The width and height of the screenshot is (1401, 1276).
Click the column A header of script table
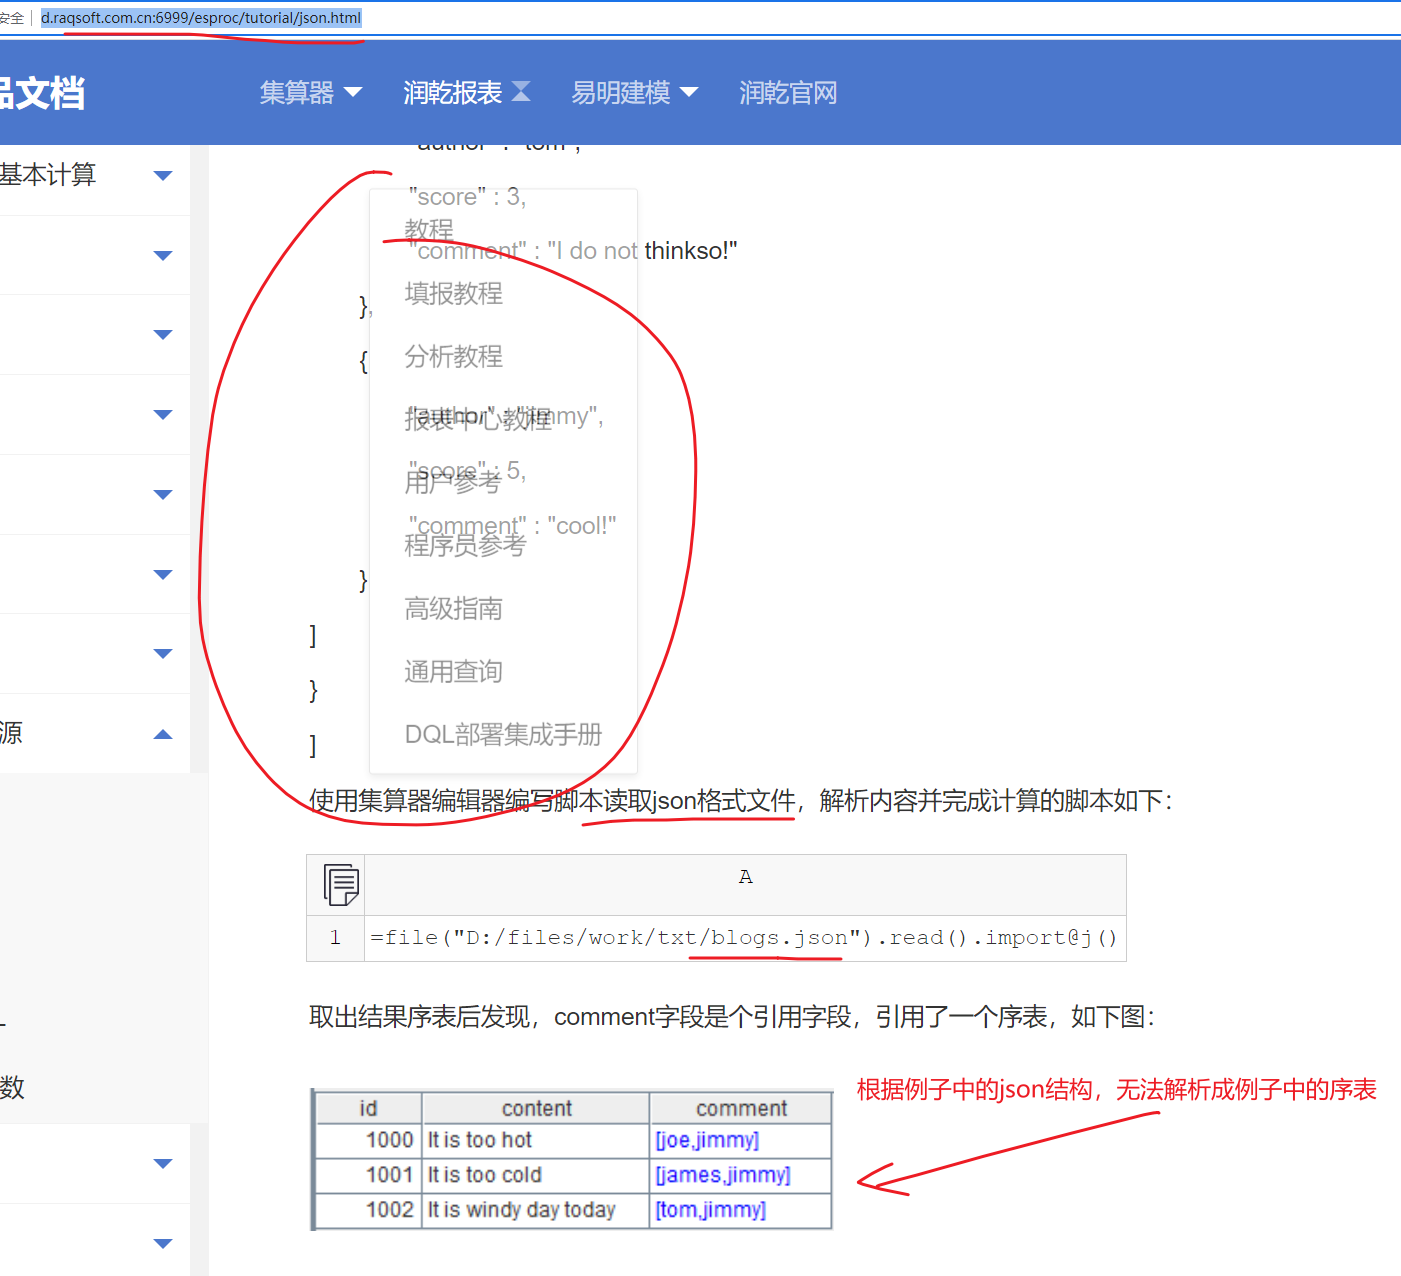tap(745, 877)
